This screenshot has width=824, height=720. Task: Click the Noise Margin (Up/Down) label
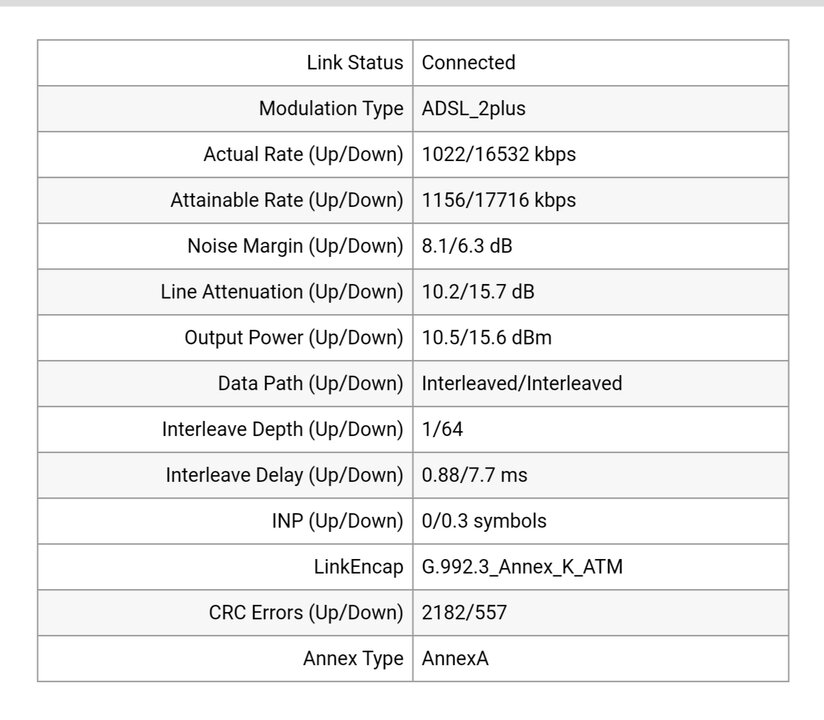click(x=295, y=246)
